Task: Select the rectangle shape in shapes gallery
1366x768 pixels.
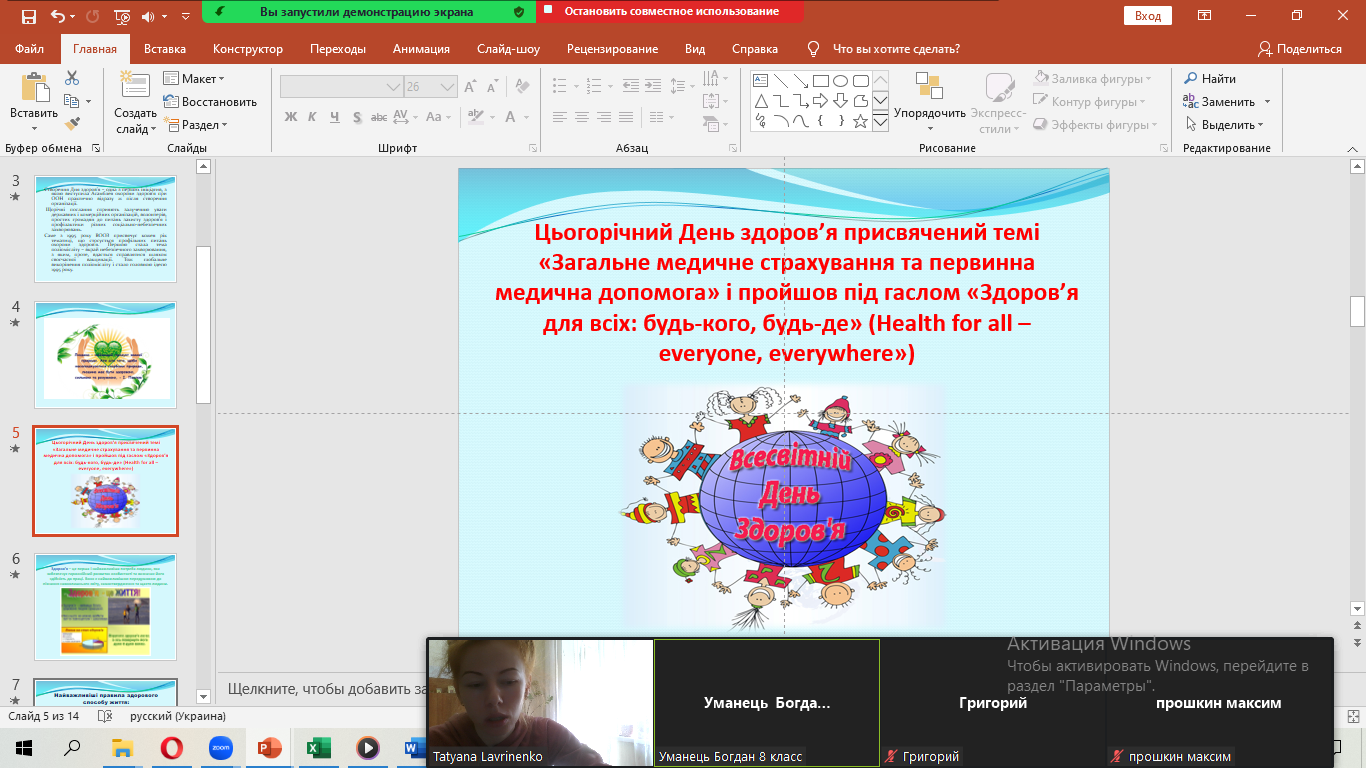Action: pos(820,81)
